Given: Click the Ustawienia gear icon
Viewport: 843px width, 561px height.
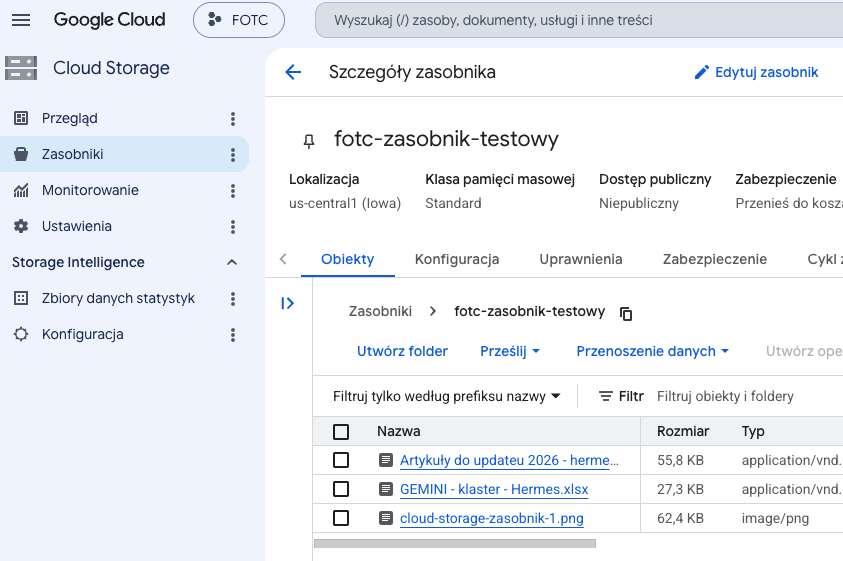Looking at the screenshot, I should (x=21, y=226).
